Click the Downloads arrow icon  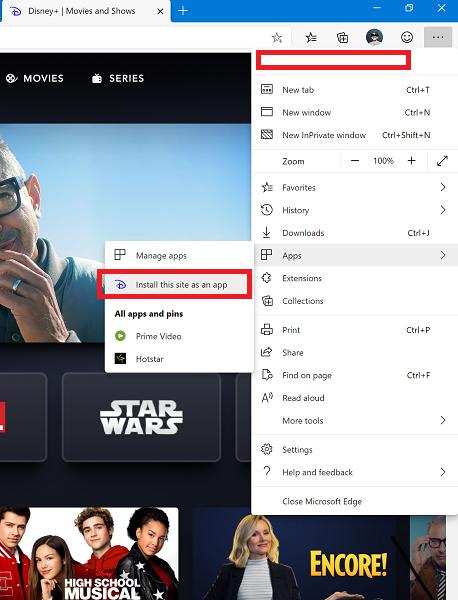tap(267, 232)
